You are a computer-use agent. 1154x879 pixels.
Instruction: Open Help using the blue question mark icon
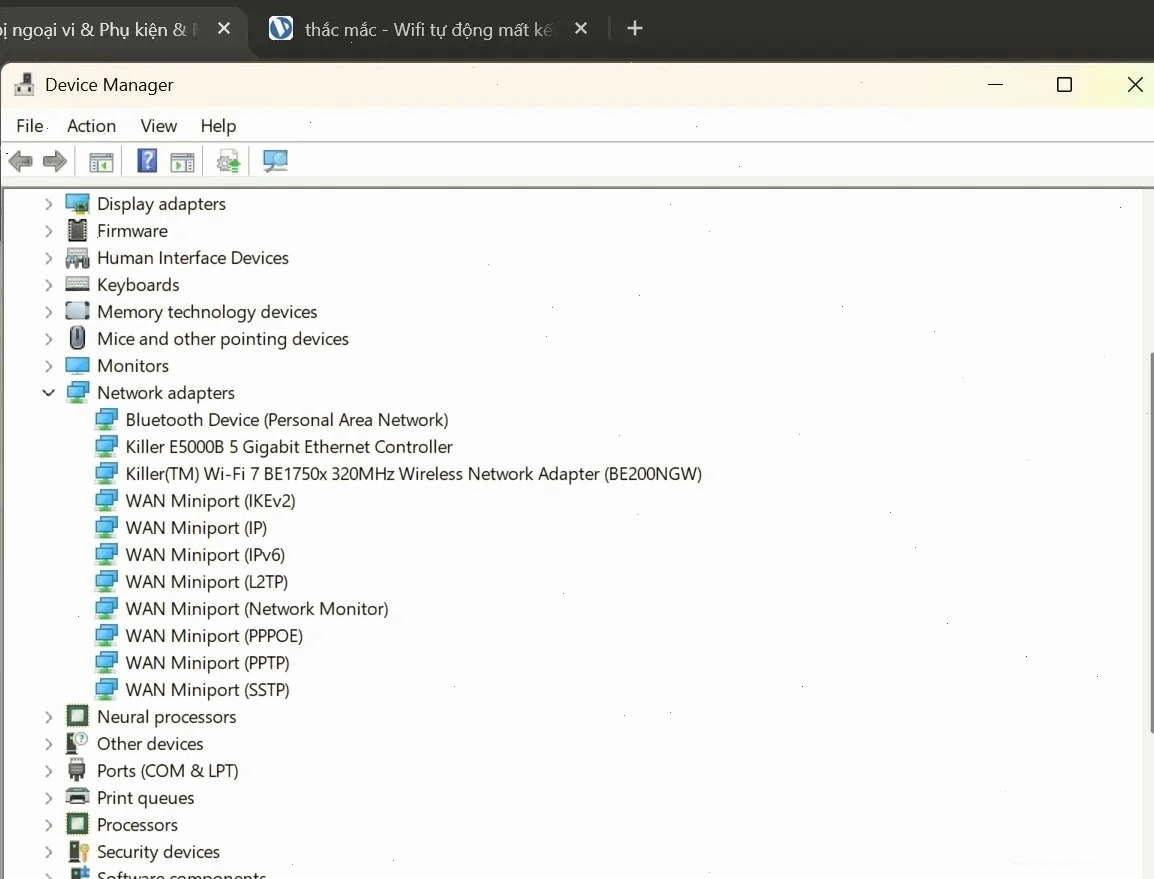(x=147, y=160)
